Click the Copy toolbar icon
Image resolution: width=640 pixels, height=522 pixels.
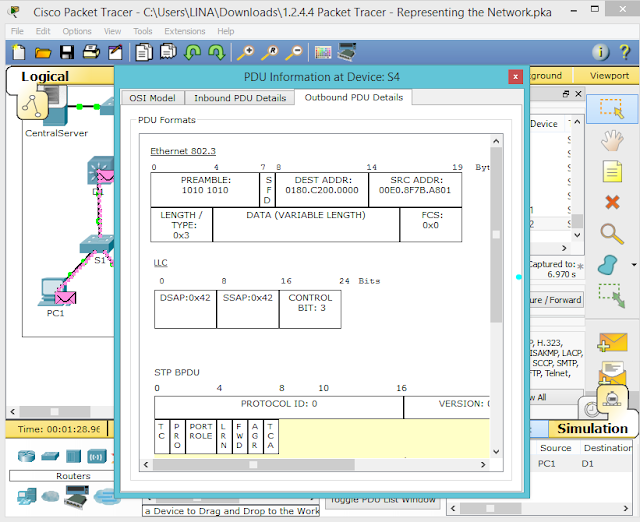click(x=144, y=52)
